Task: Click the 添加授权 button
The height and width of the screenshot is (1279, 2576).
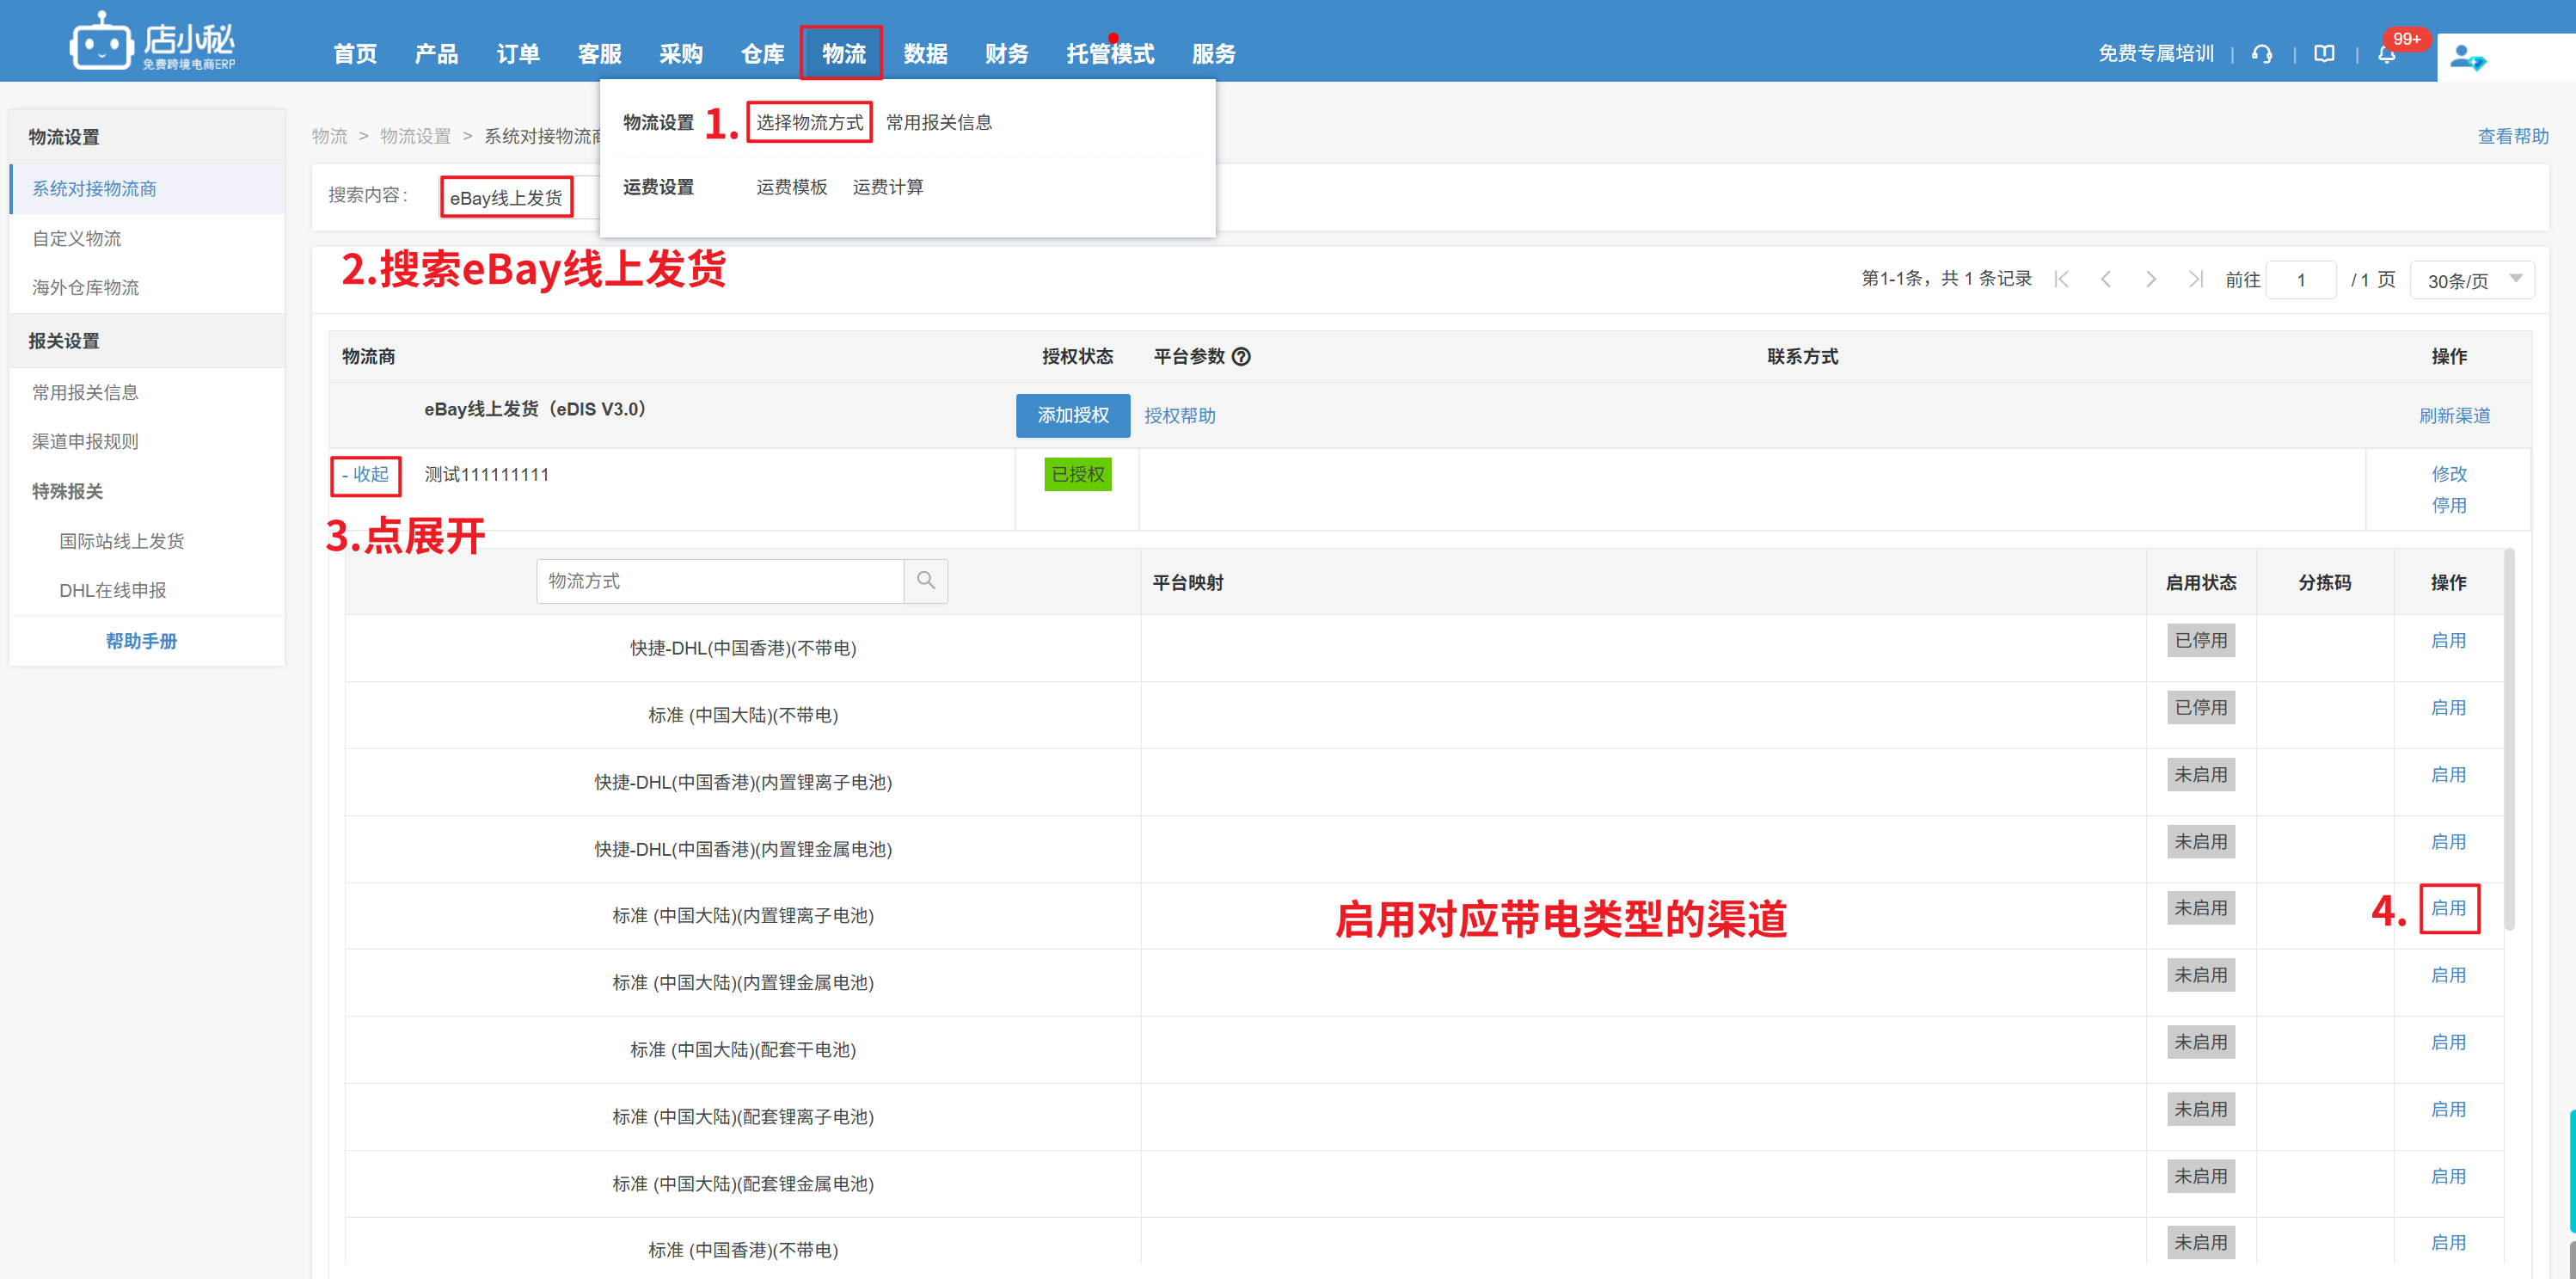Action: pyautogui.click(x=1072, y=416)
